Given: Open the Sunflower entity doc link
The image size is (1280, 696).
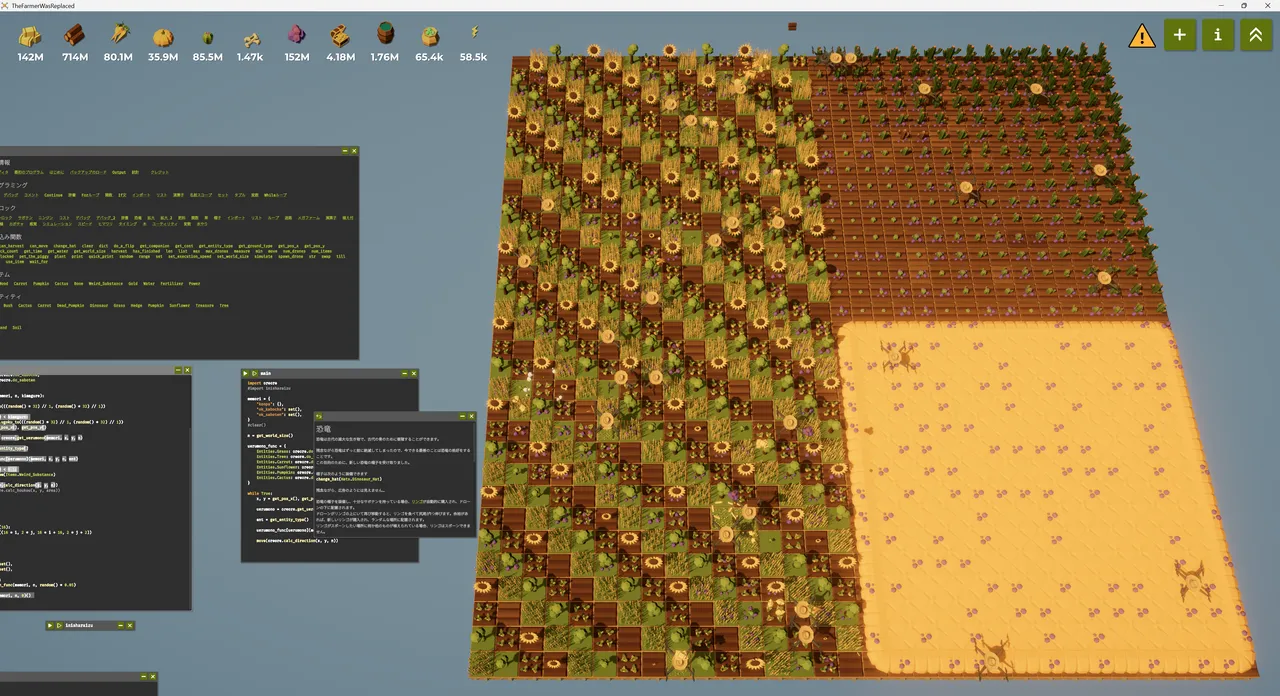Looking at the screenshot, I should pos(179,306).
